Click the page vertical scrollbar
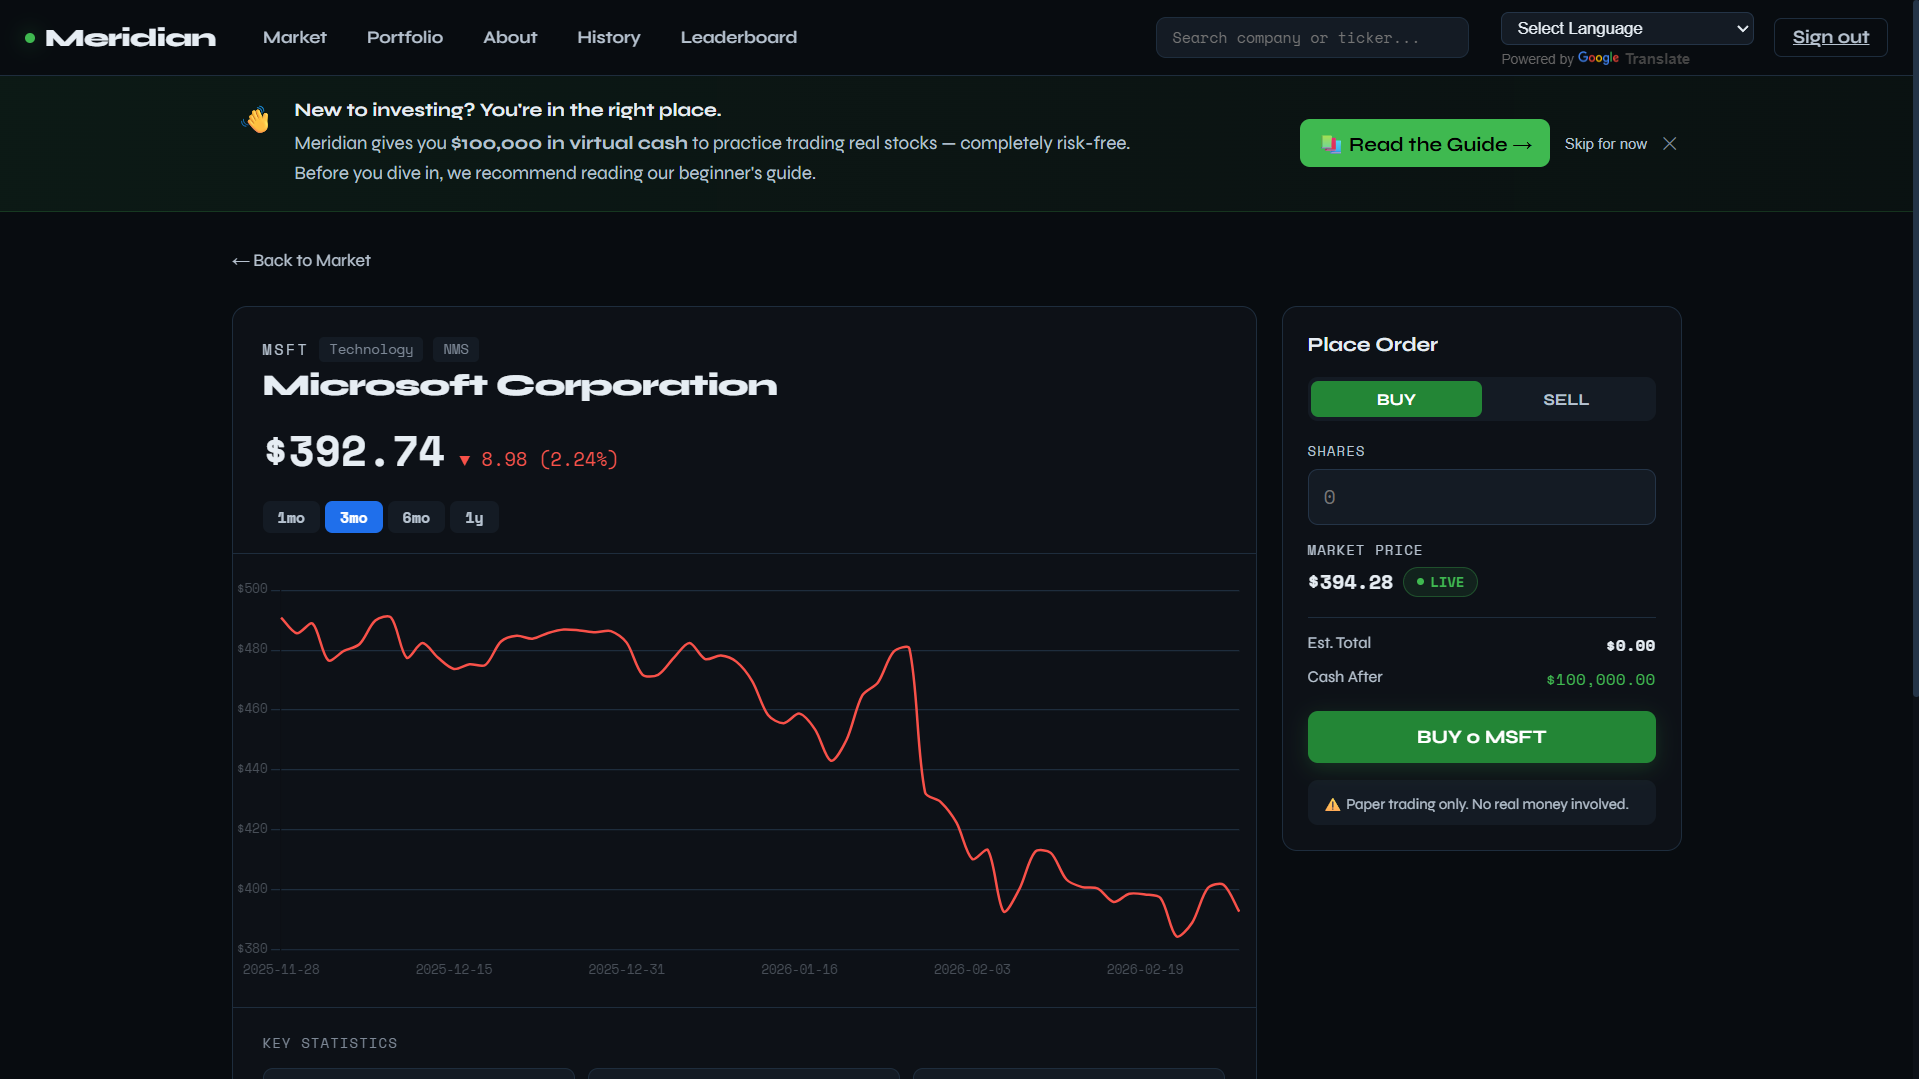The image size is (1919, 1079). coord(1915,350)
